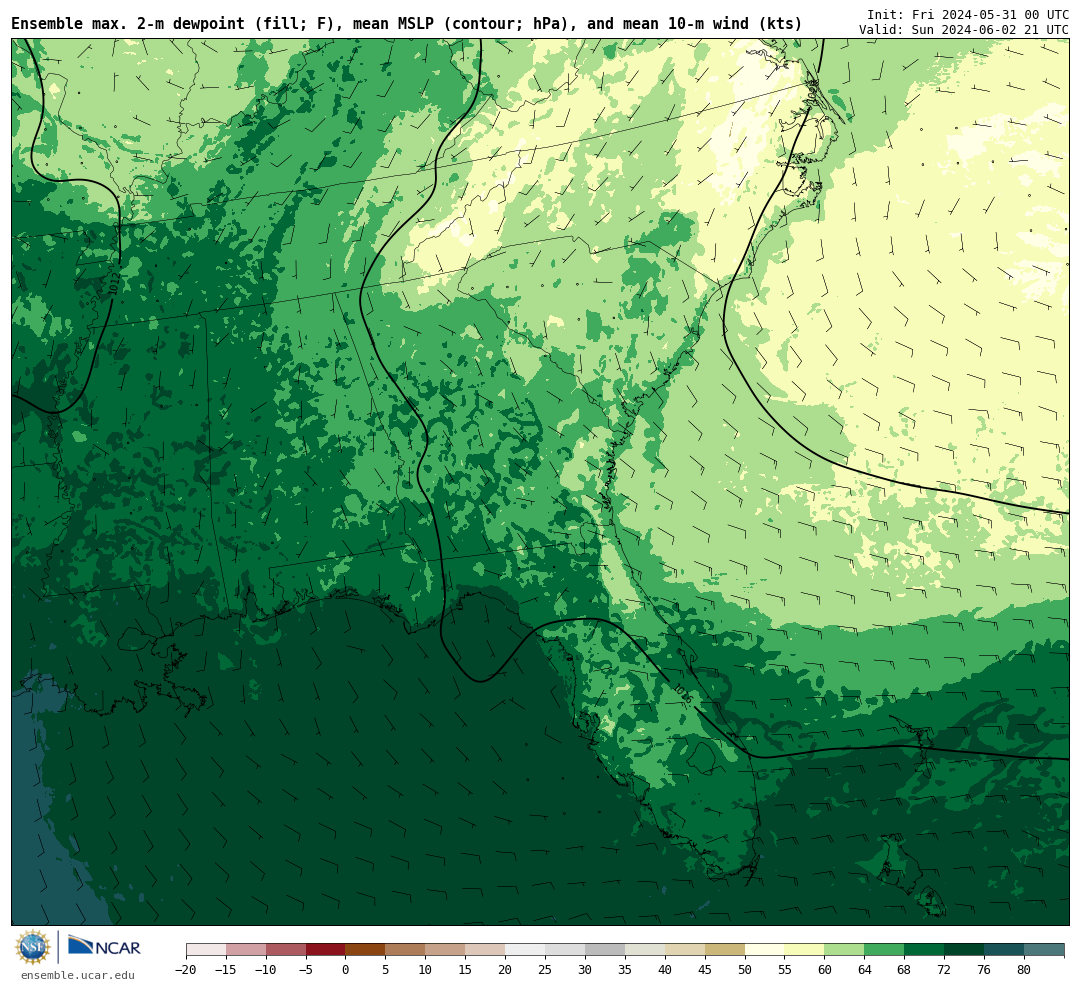The image size is (1080, 988).
Task: Pick the colorbar swatch between -10 and -5
Action: pyautogui.click(x=286, y=950)
